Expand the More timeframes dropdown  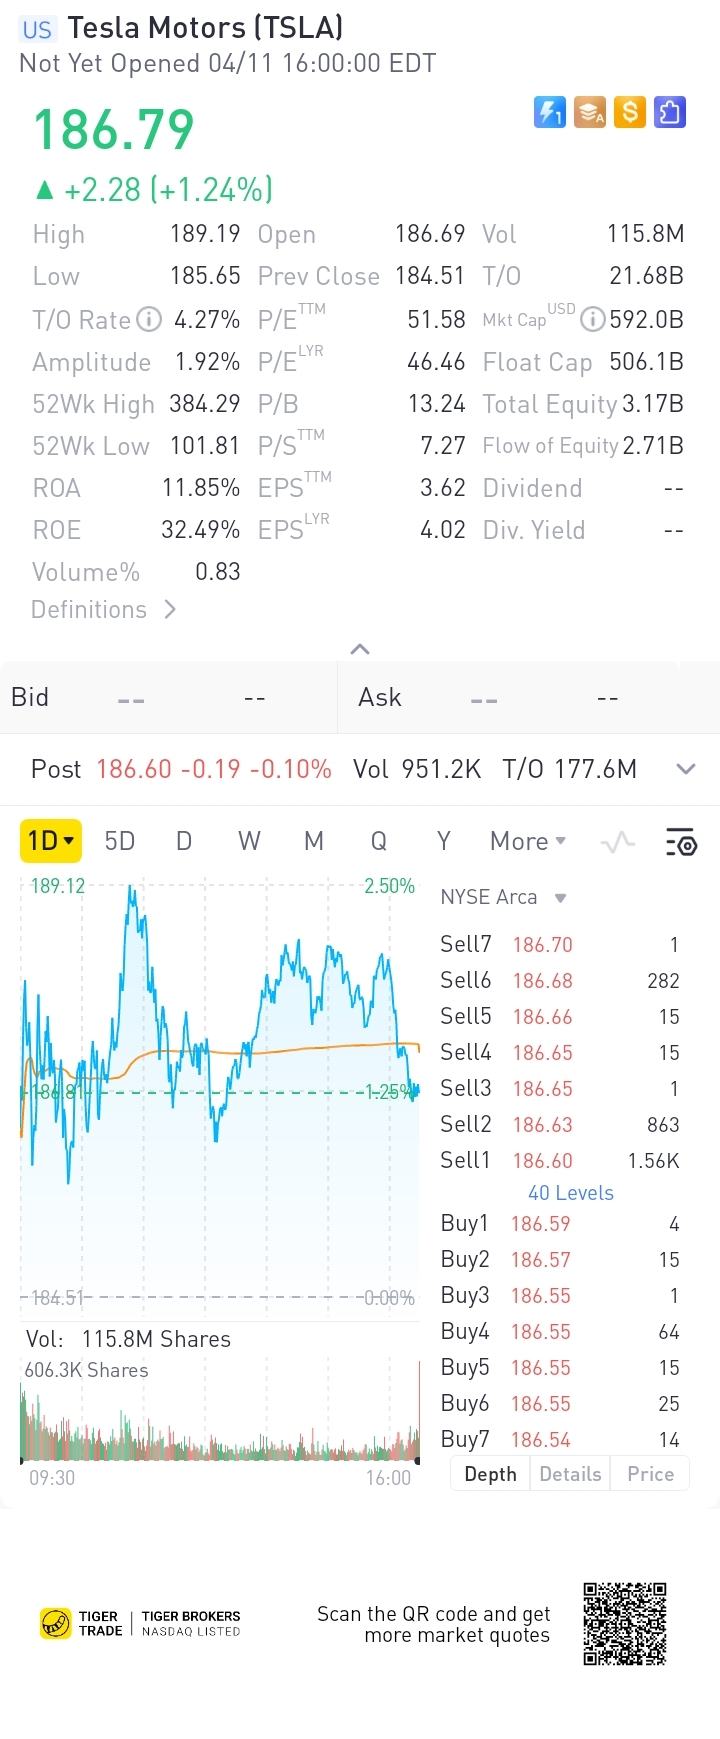pyautogui.click(x=528, y=841)
